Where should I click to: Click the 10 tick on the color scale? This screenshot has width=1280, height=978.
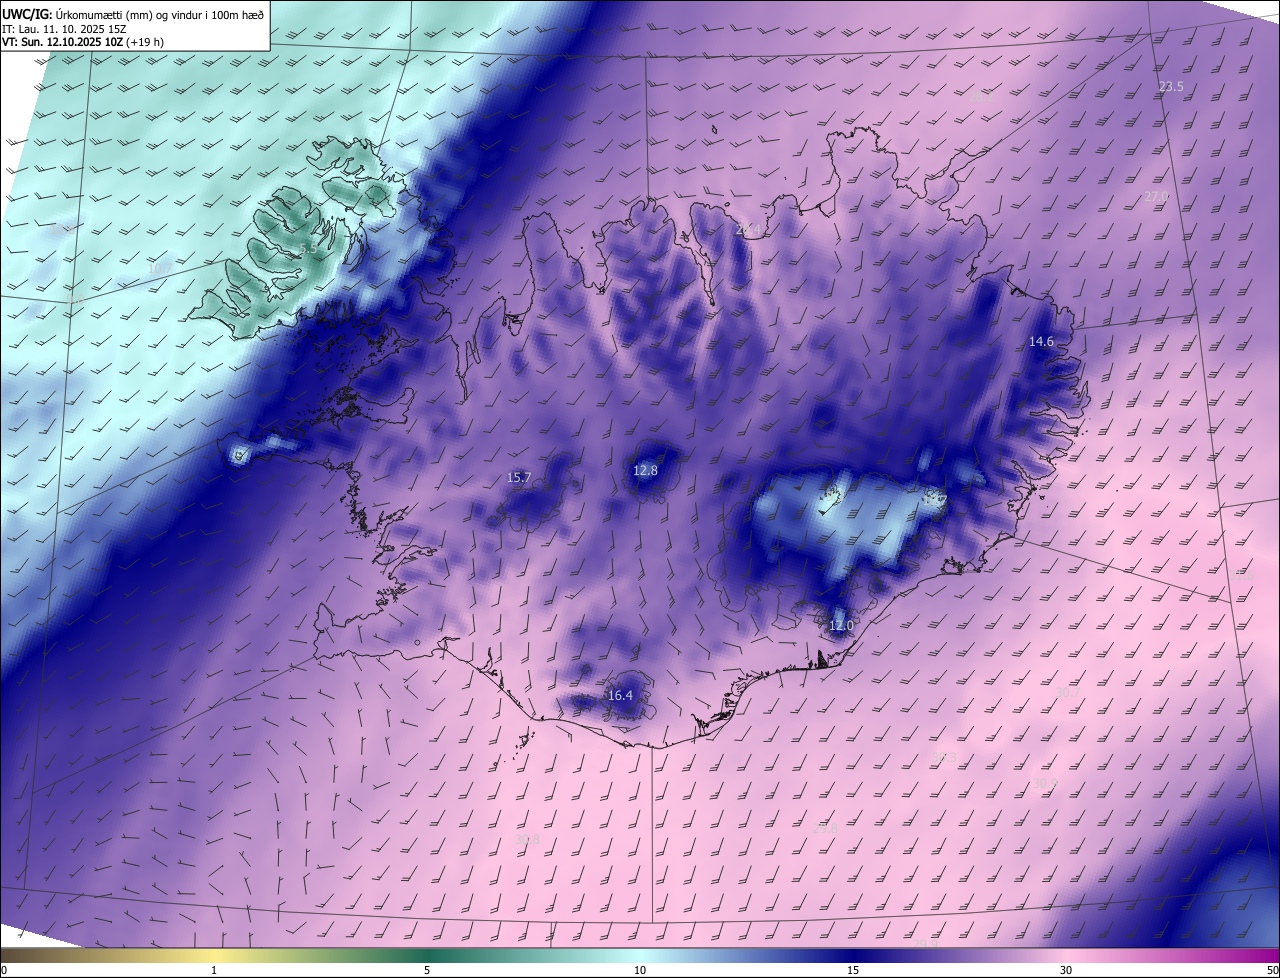pyautogui.click(x=640, y=970)
